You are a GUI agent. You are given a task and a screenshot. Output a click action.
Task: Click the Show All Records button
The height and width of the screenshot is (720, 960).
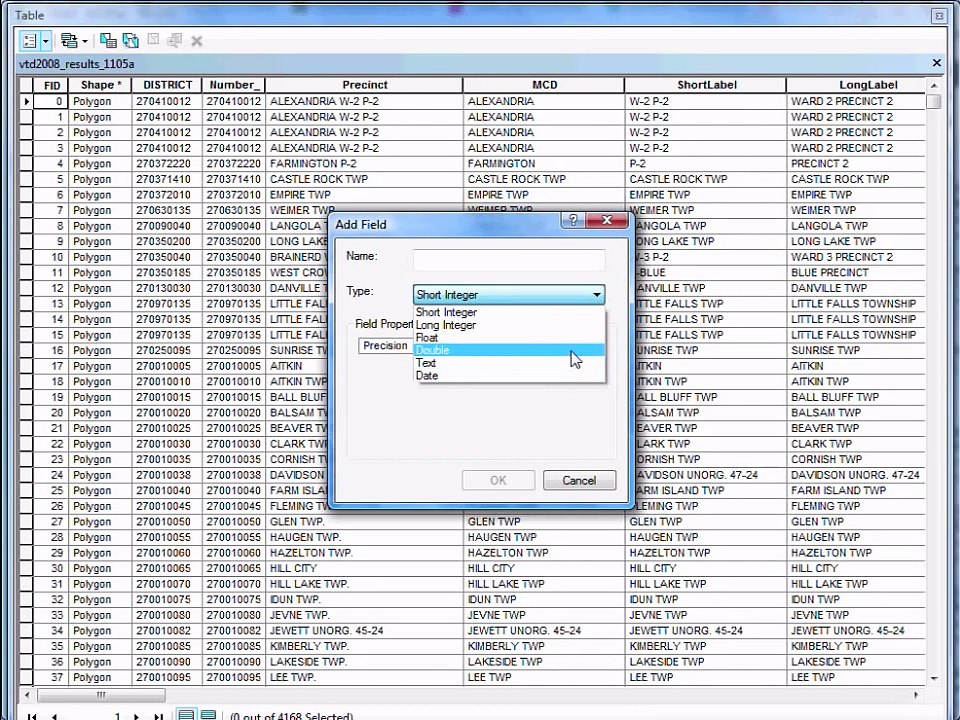pos(186,714)
